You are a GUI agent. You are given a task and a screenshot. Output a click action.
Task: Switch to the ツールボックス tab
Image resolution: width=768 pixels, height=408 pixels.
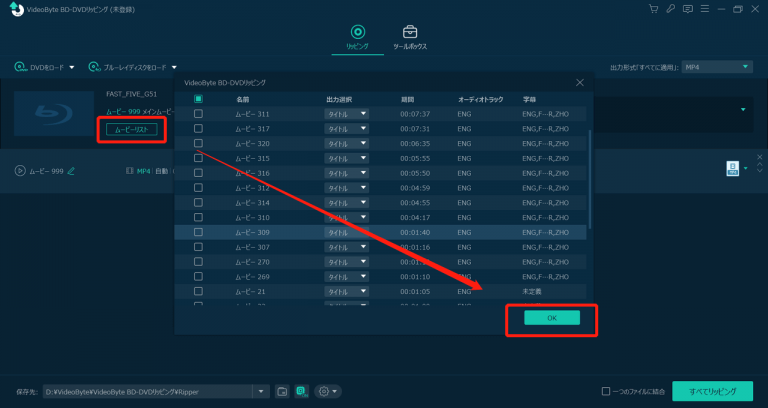pyautogui.click(x=410, y=39)
